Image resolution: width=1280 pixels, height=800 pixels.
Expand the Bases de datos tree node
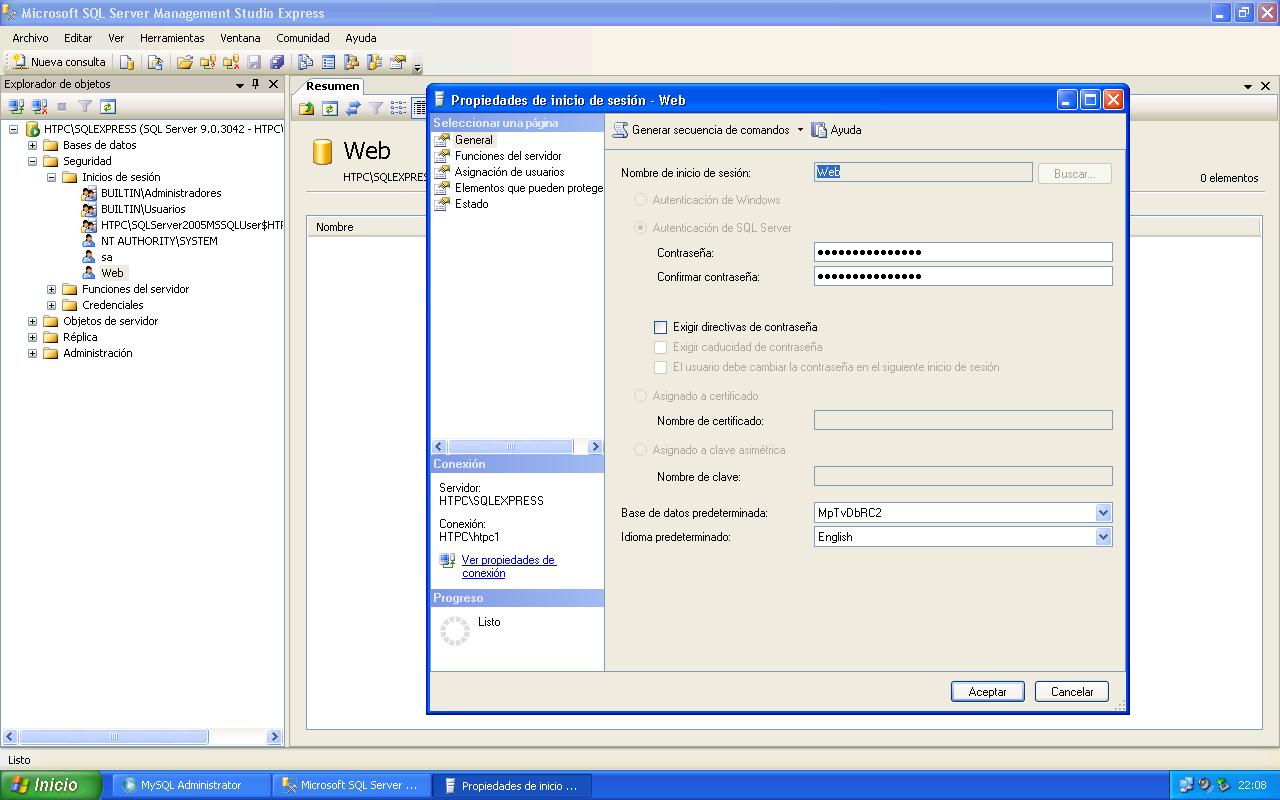pos(32,145)
